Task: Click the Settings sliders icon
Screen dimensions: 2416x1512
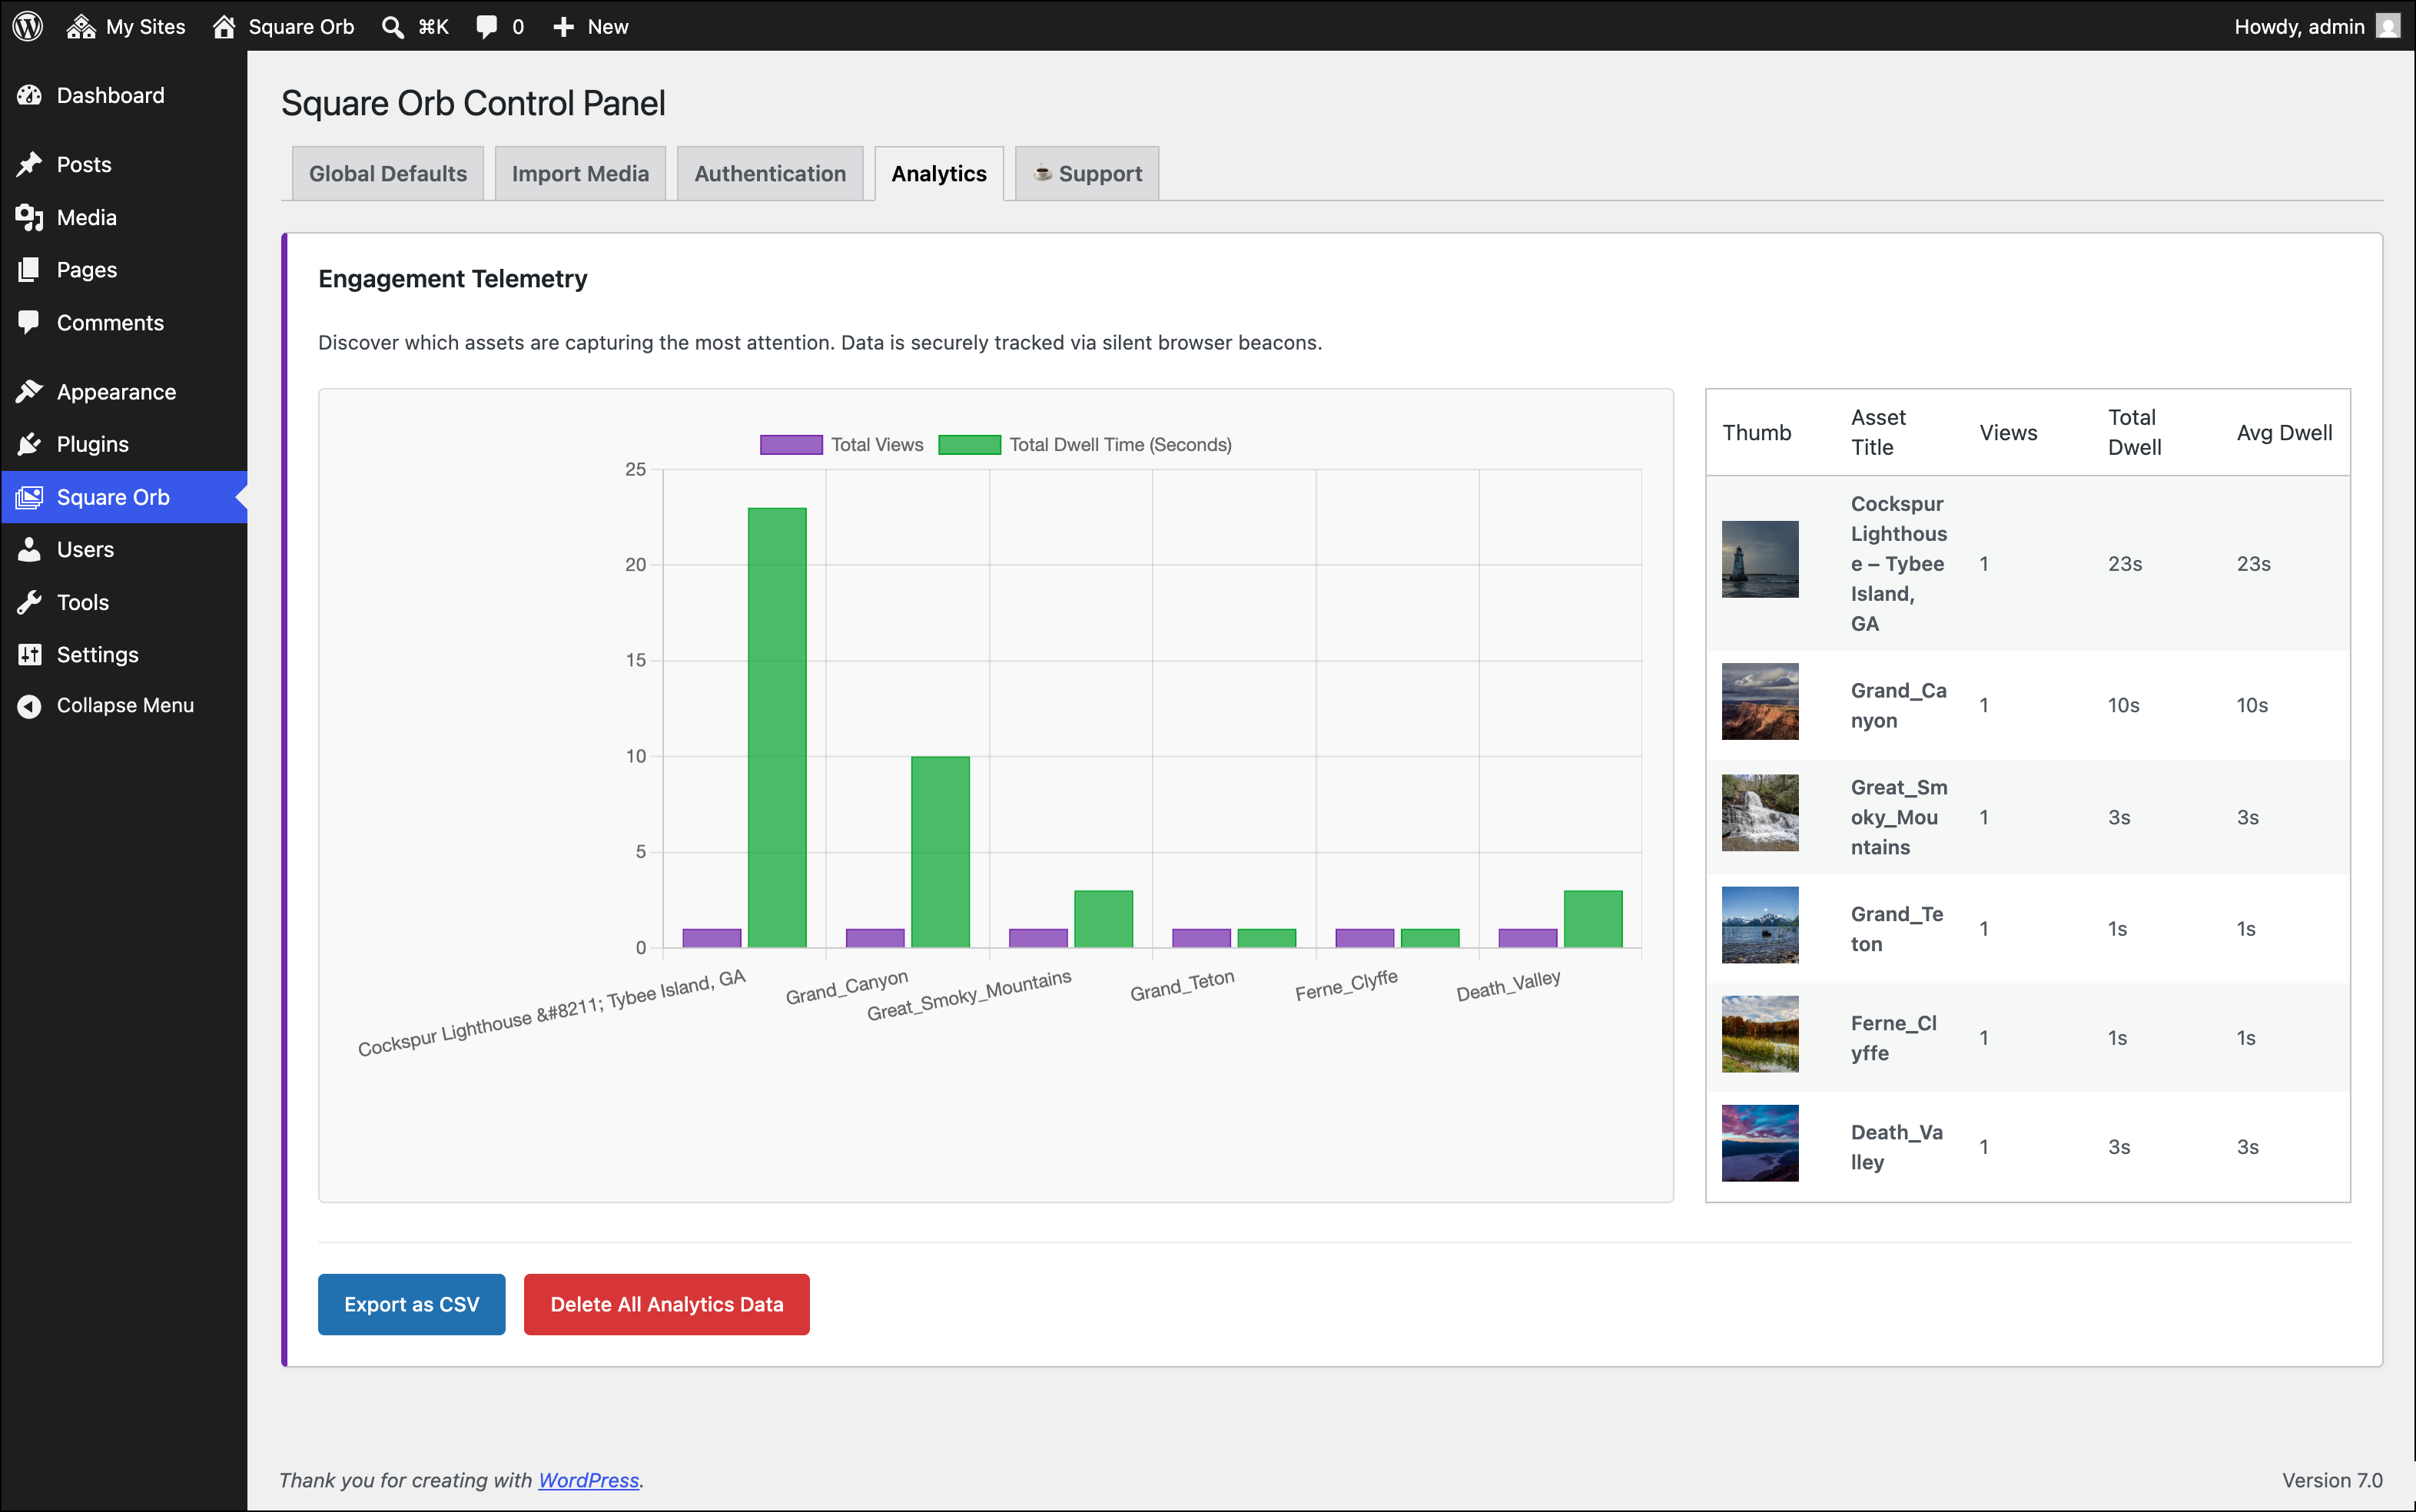Action: [30, 654]
